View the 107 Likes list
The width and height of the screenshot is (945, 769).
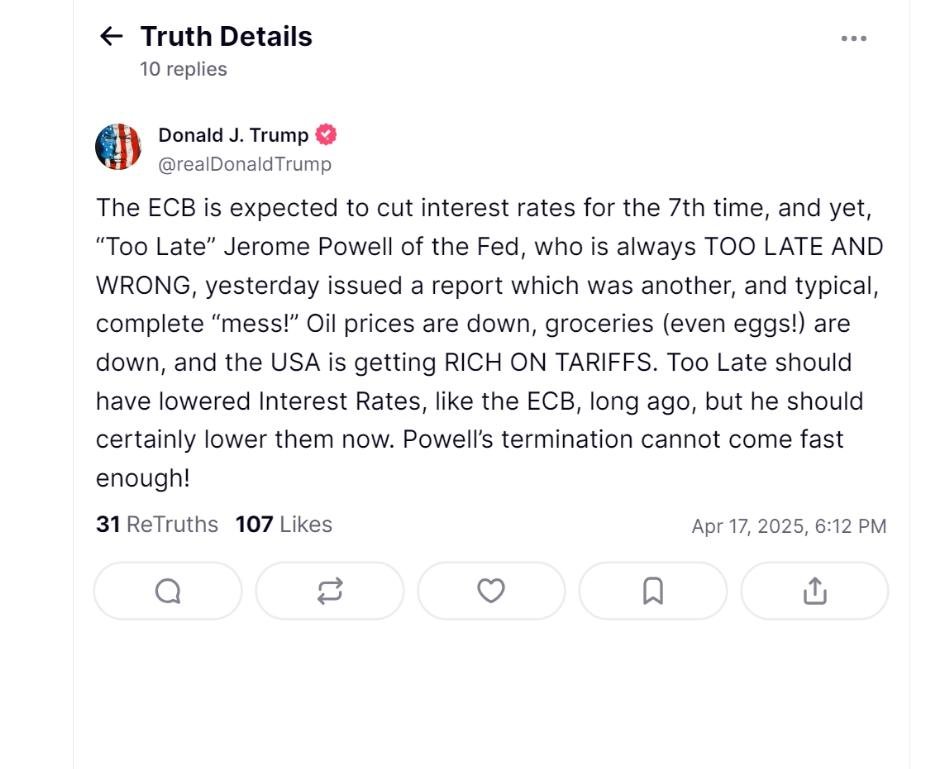[x=284, y=524]
